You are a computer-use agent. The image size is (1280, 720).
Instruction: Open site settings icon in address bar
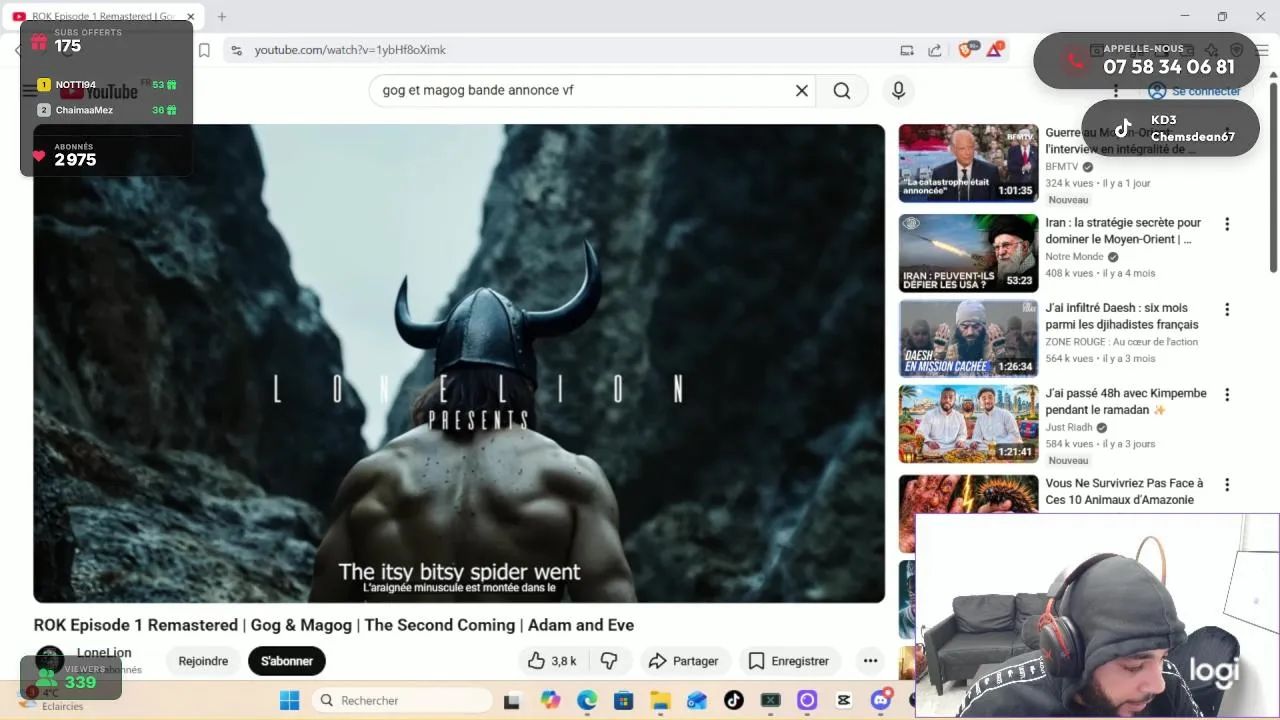[x=235, y=50]
